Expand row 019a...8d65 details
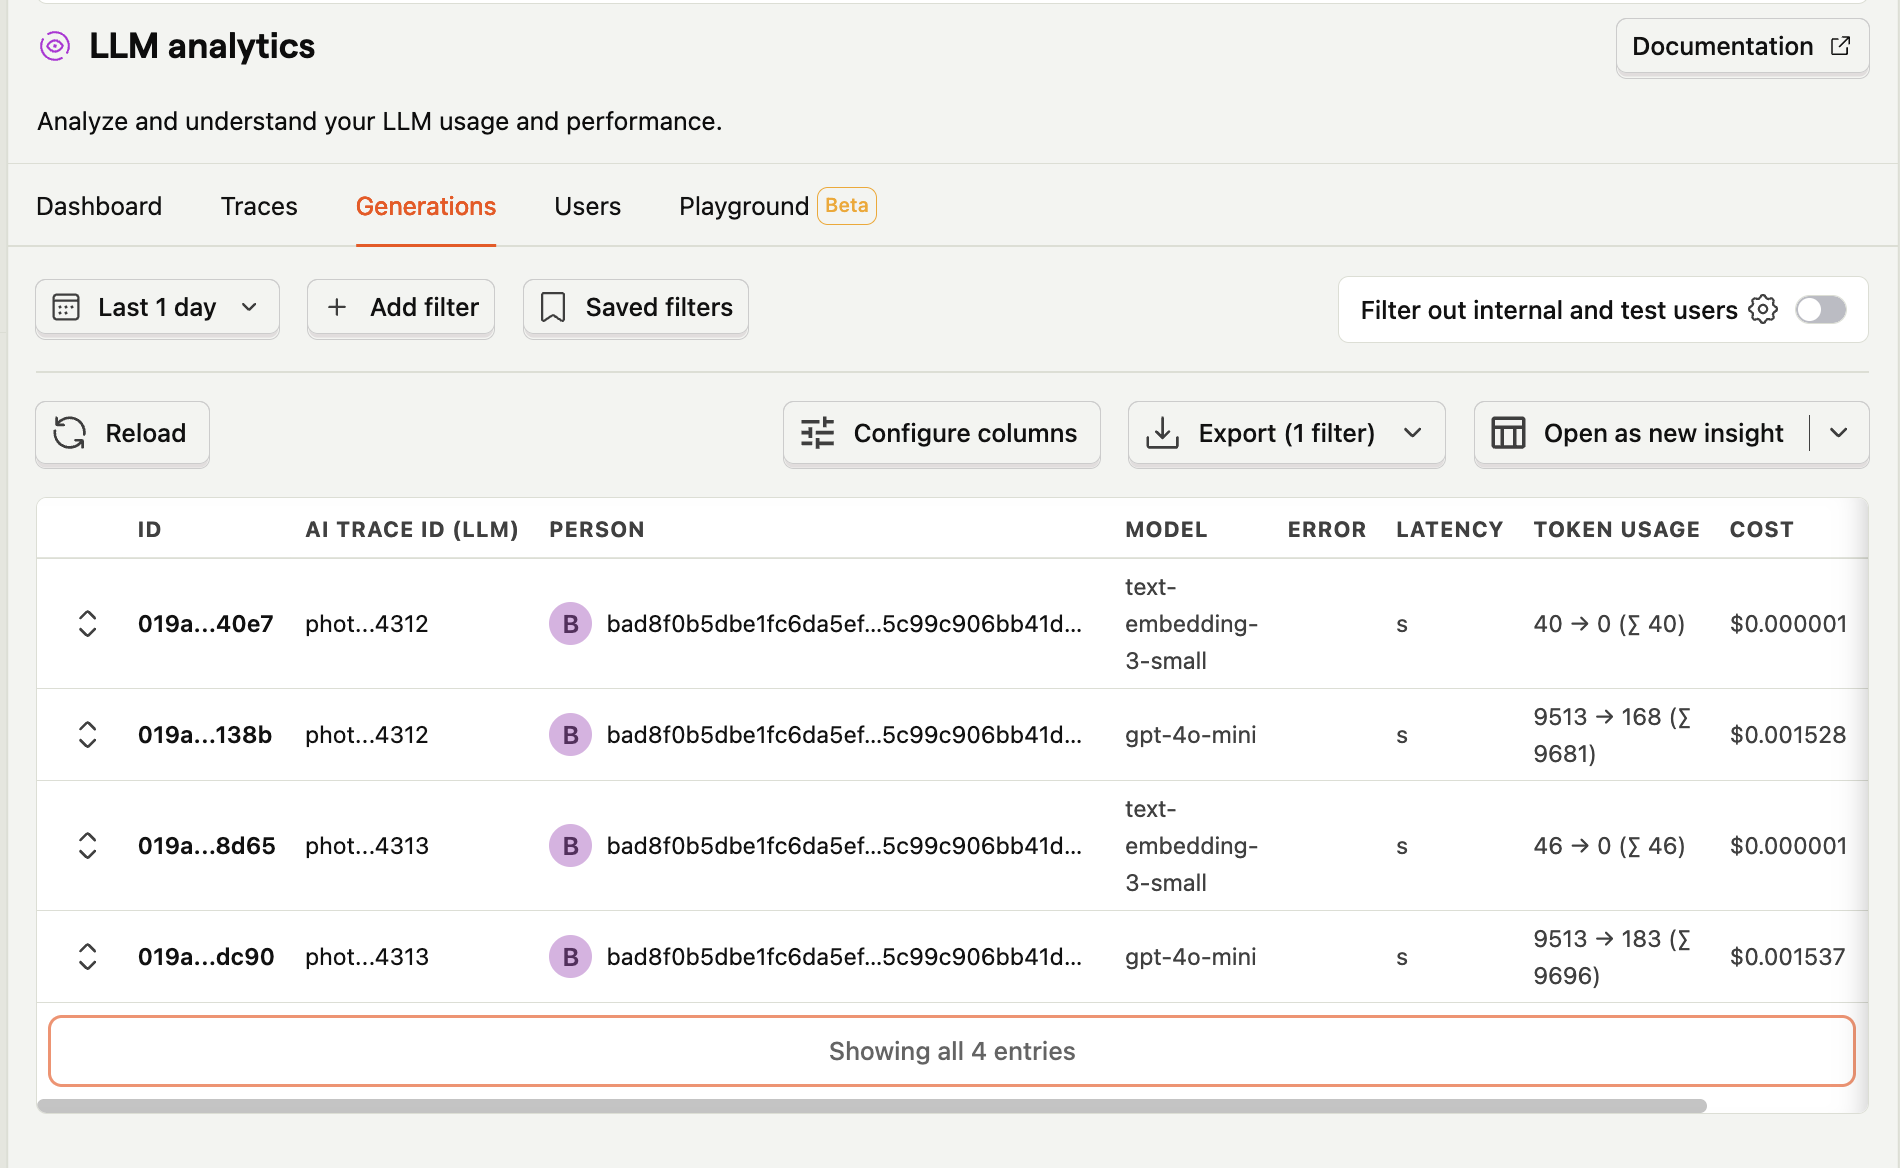The image size is (1900, 1168). point(88,846)
